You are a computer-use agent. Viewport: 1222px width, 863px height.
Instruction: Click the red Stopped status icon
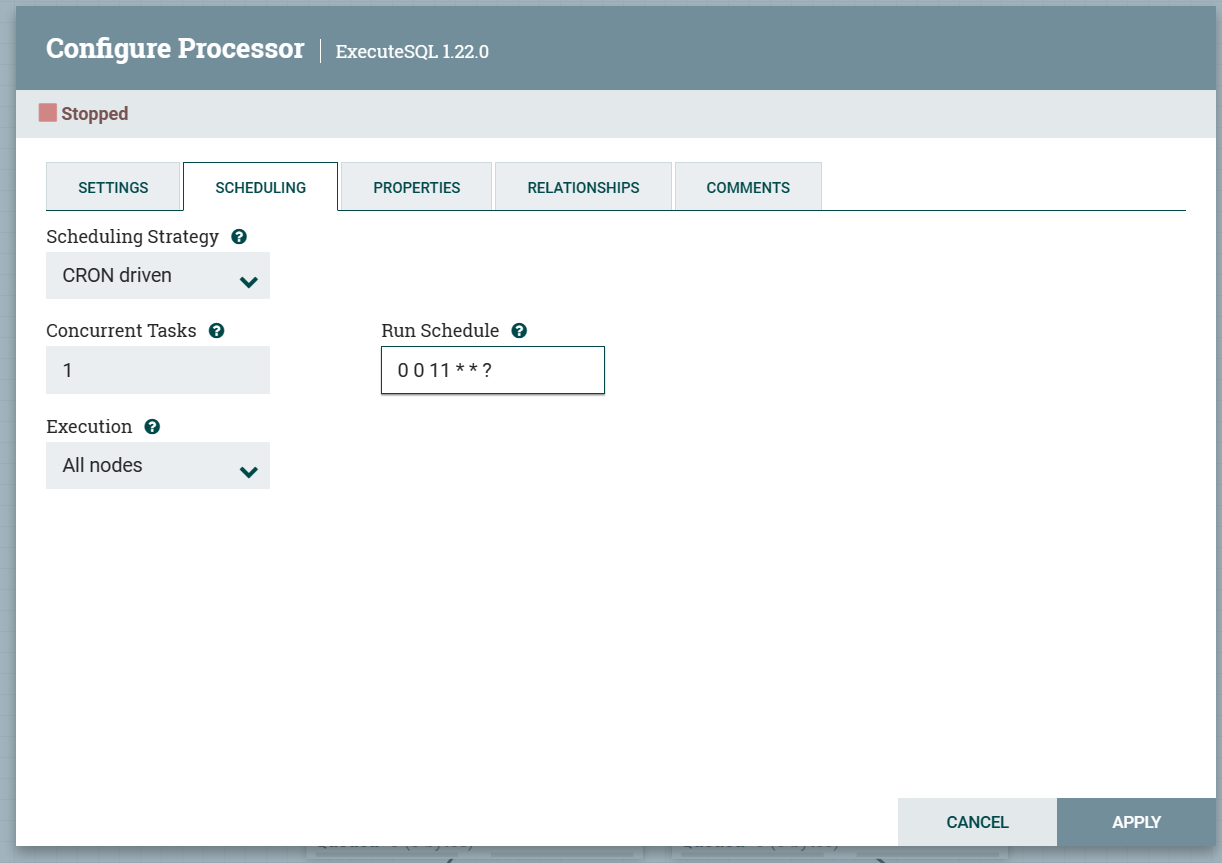coord(48,113)
